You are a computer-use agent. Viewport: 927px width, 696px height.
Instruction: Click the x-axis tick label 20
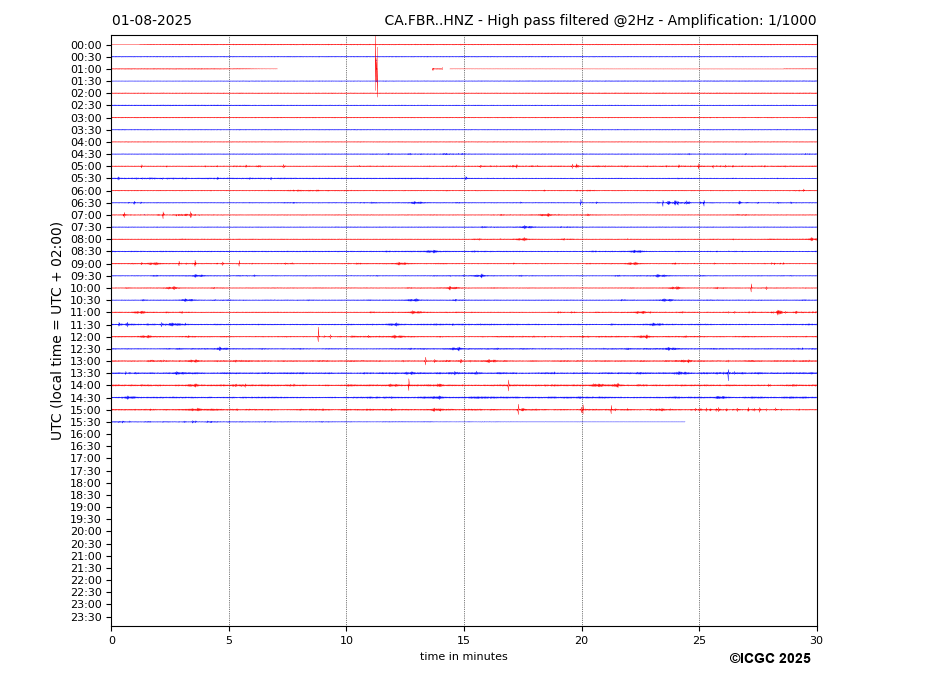click(582, 640)
